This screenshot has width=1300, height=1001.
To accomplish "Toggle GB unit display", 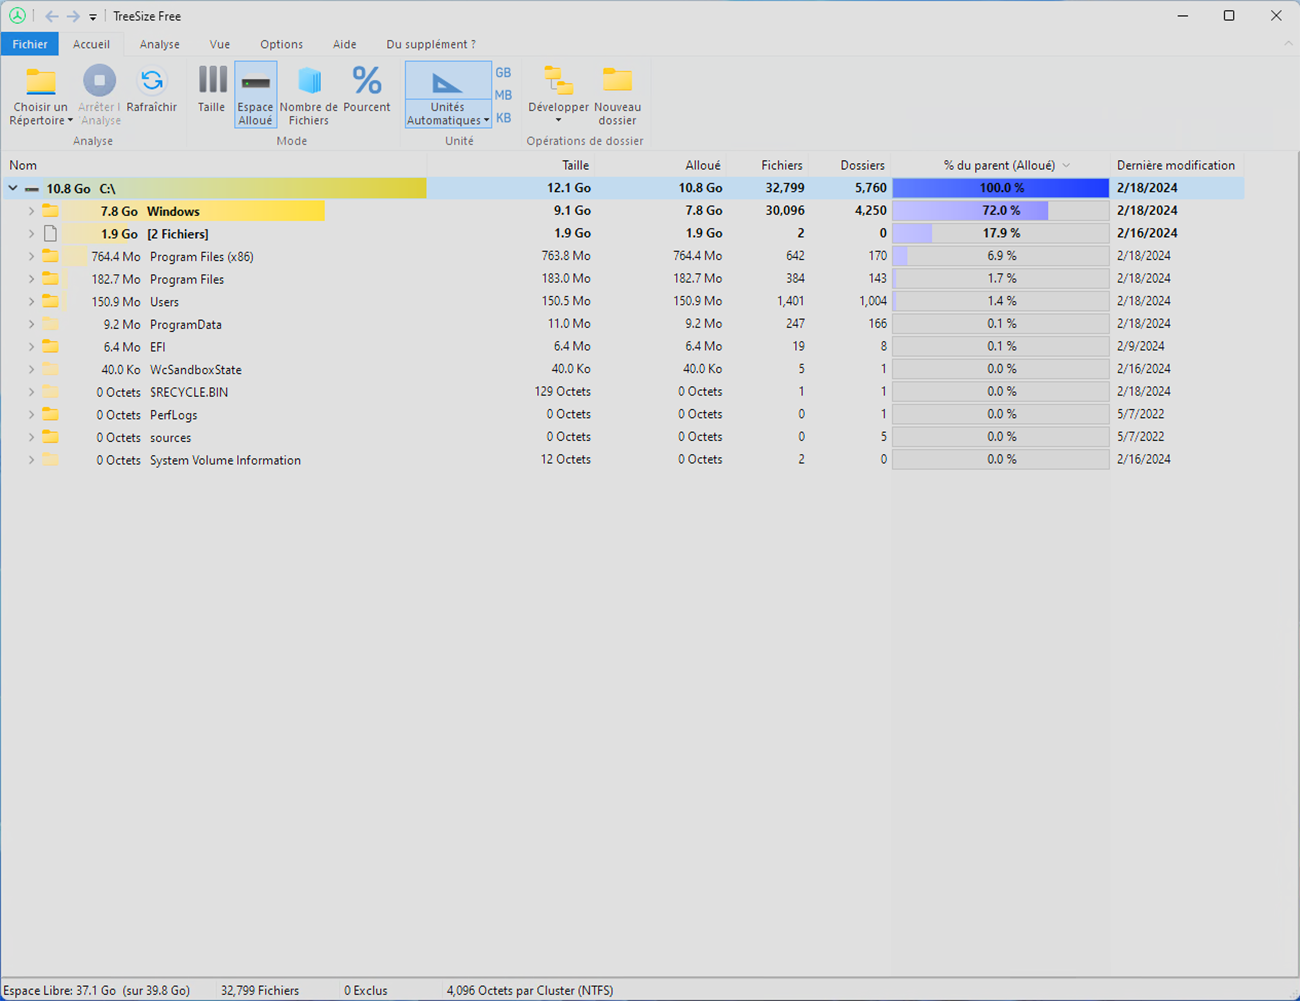I will [503, 73].
